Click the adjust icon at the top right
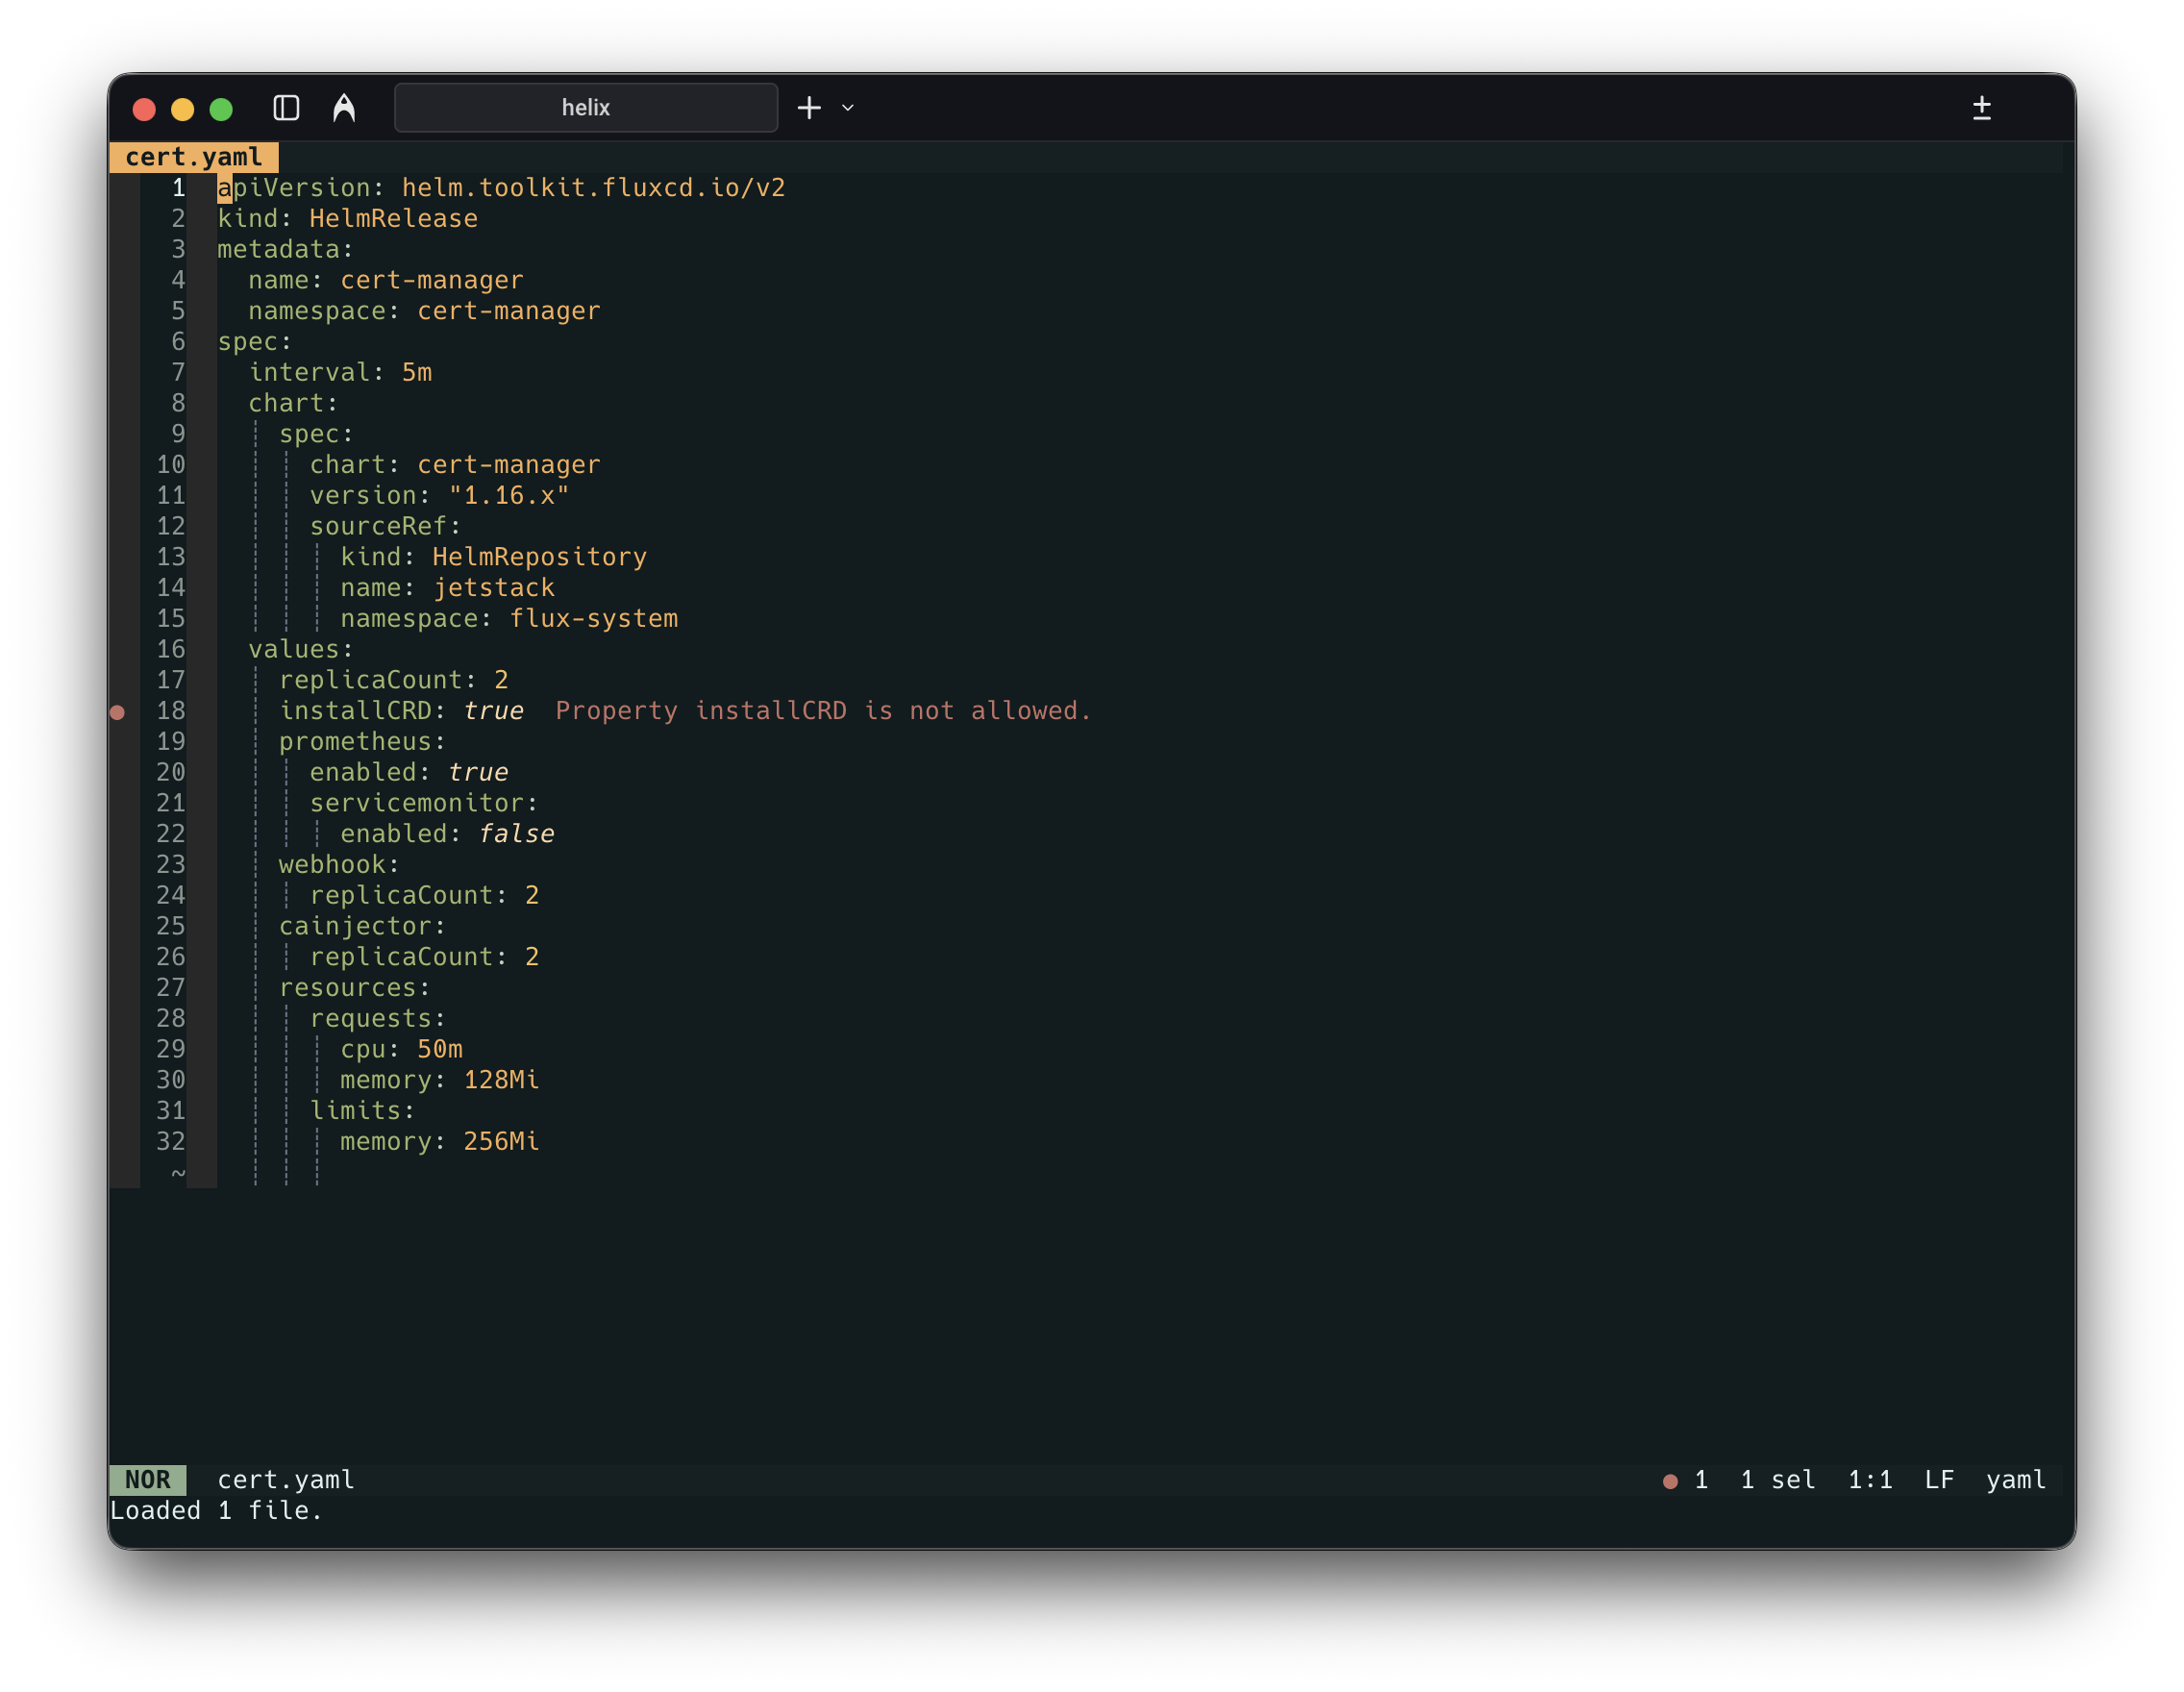 (x=1983, y=108)
